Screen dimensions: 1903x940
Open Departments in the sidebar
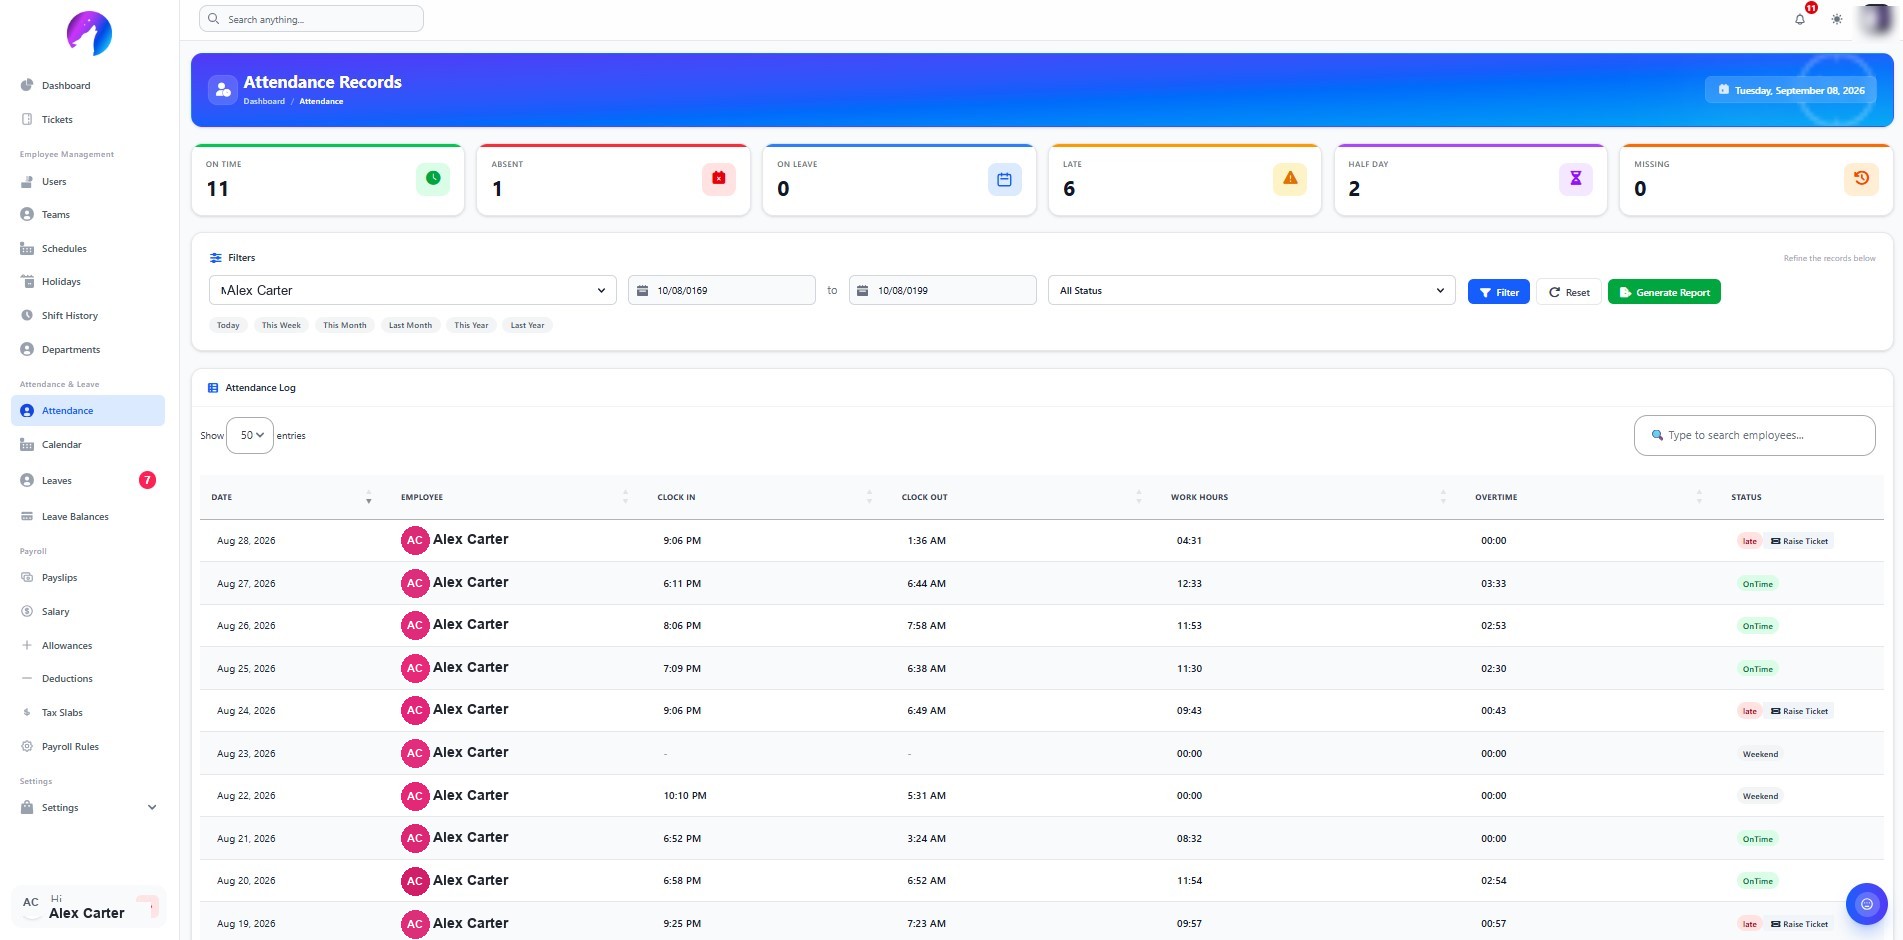pyautogui.click(x=88, y=349)
